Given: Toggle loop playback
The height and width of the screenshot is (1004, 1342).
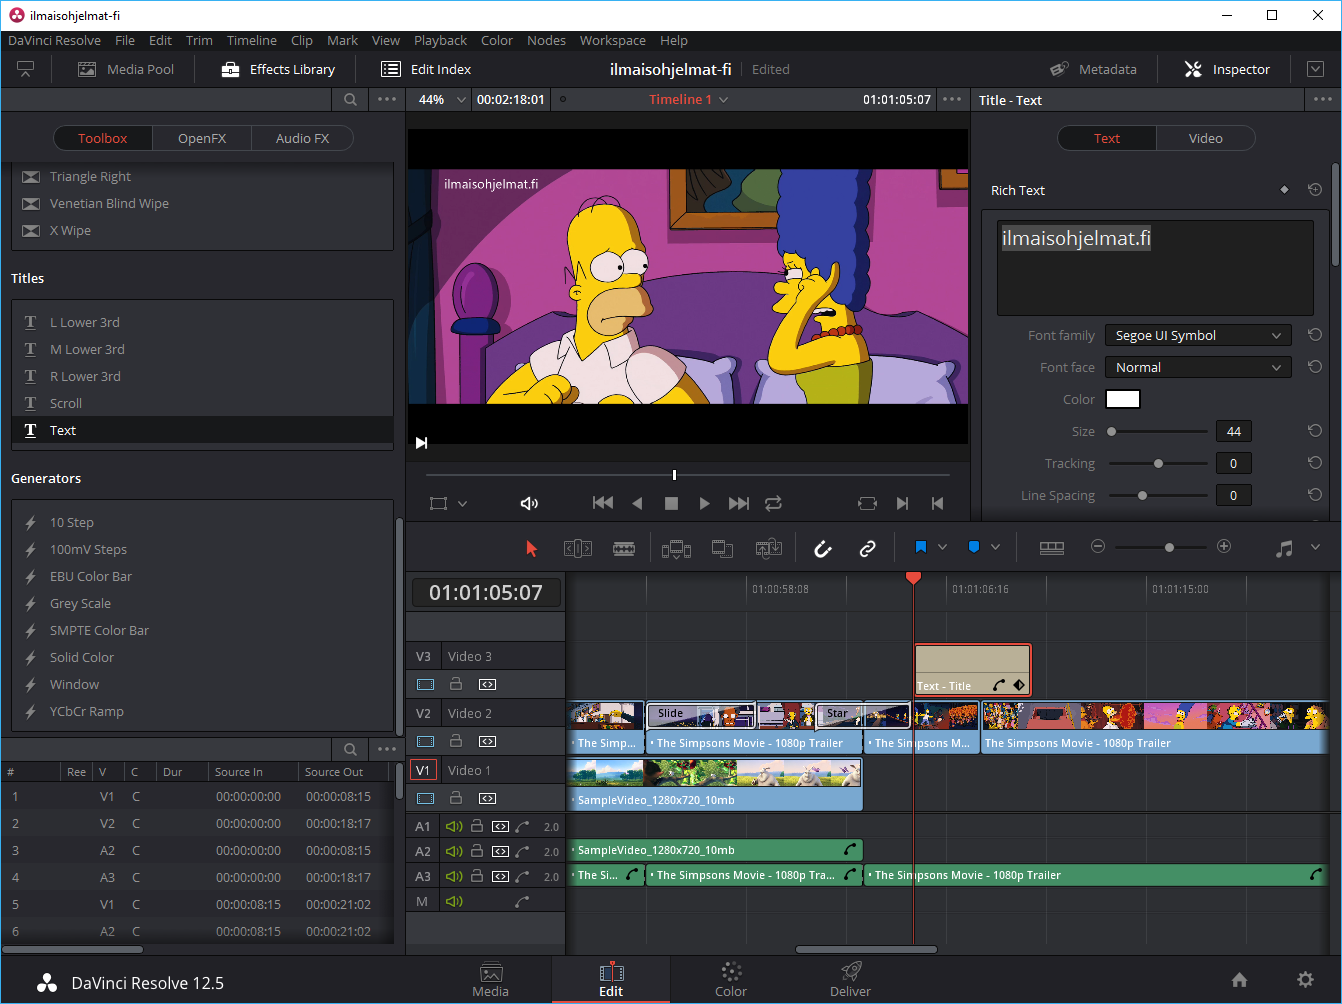Looking at the screenshot, I should [773, 503].
